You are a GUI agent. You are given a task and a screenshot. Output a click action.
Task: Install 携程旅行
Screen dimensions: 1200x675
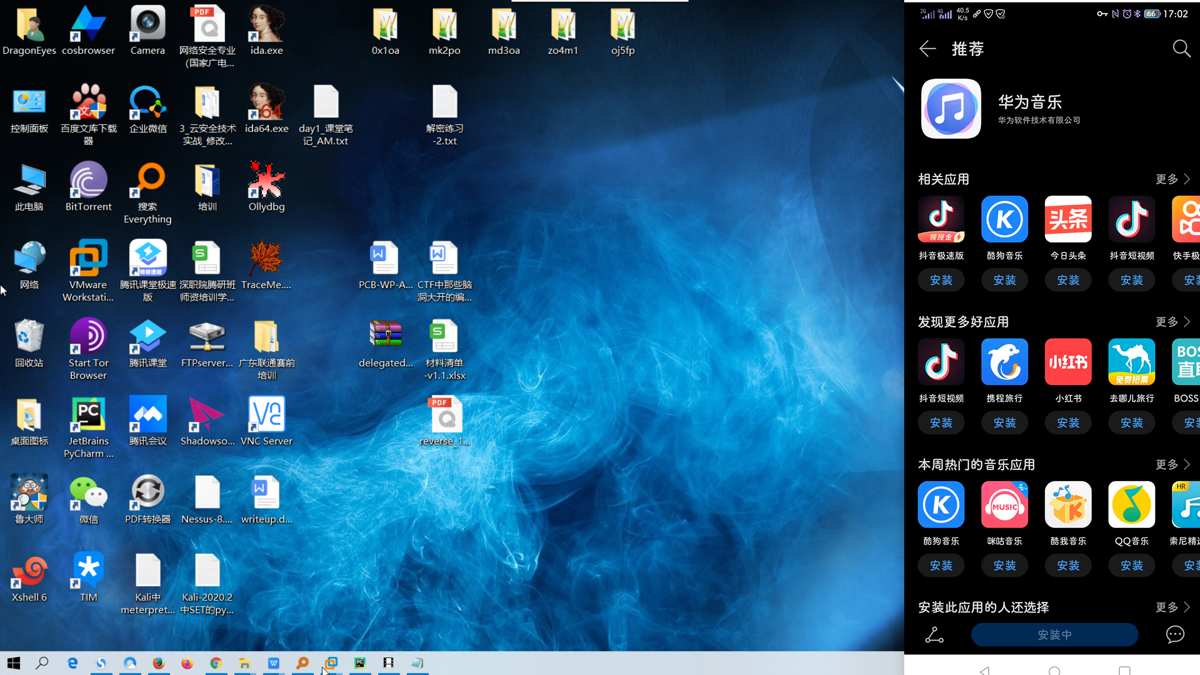tap(1005, 423)
